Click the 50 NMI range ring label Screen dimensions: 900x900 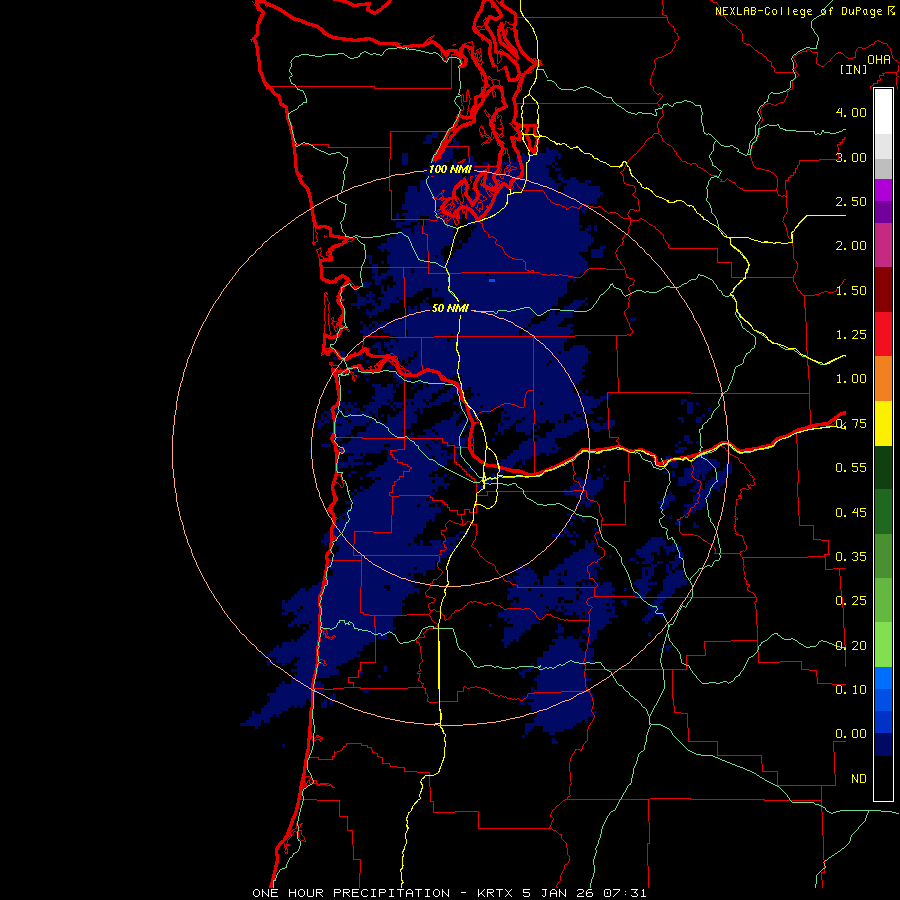point(450,308)
